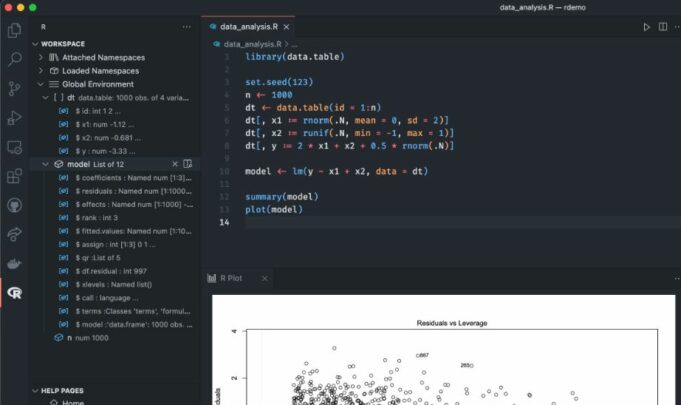681x405 pixels.
Task: Open the Explorer view in activity bar
Action: 14,30
